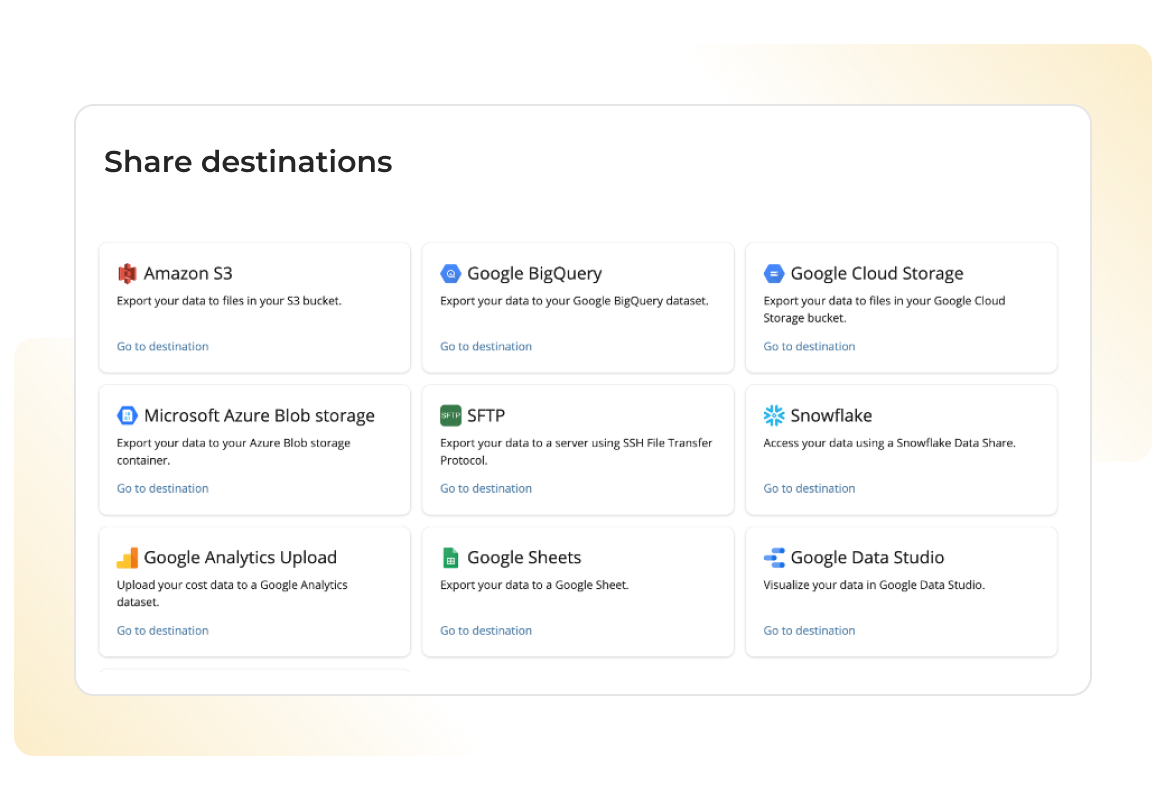Click 'Export your data to a Google Sheet.'
This screenshot has width=1168, height=800.
(534, 585)
